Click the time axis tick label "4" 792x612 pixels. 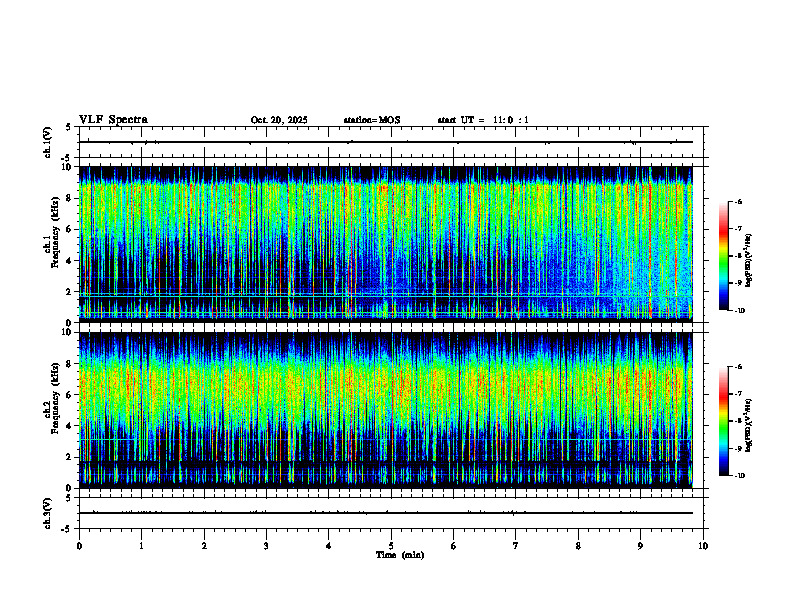tap(329, 546)
